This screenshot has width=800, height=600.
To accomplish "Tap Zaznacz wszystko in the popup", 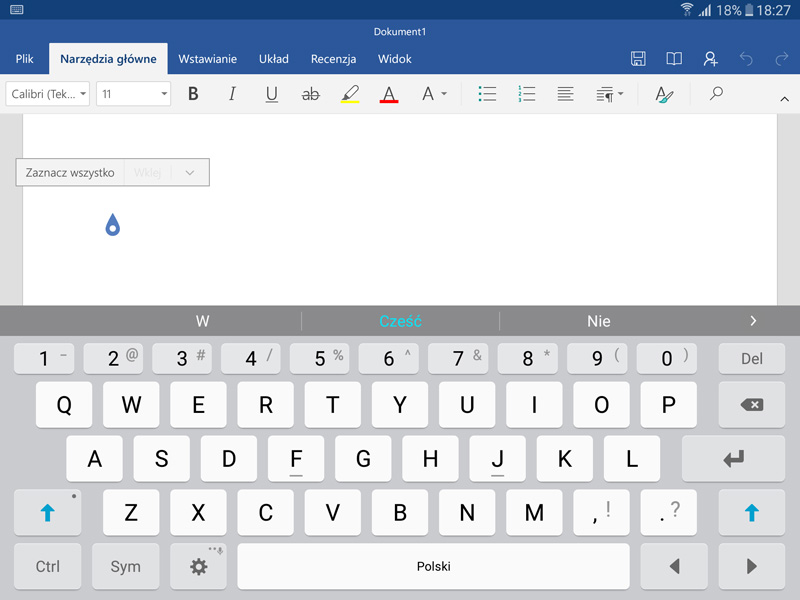I will (70, 173).
